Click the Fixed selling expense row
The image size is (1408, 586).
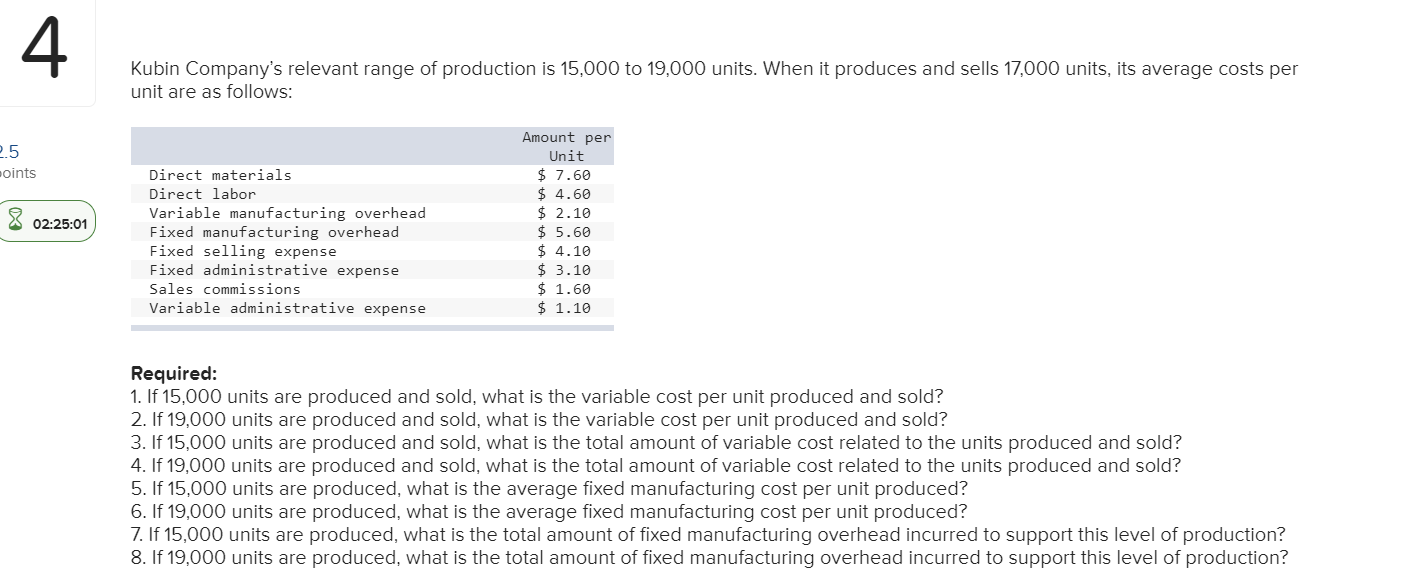point(242,251)
